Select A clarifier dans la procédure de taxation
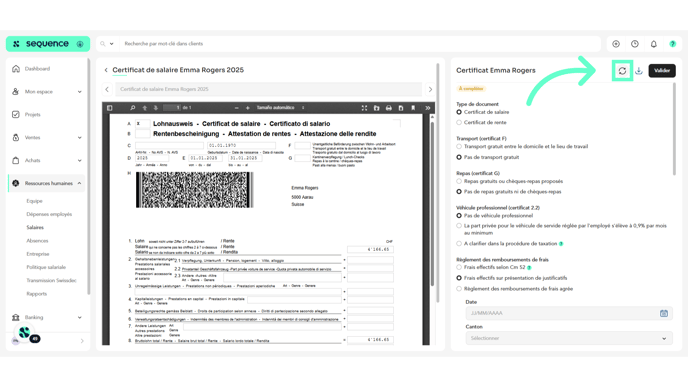The width and height of the screenshot is (688, 387). click(459, 244)
